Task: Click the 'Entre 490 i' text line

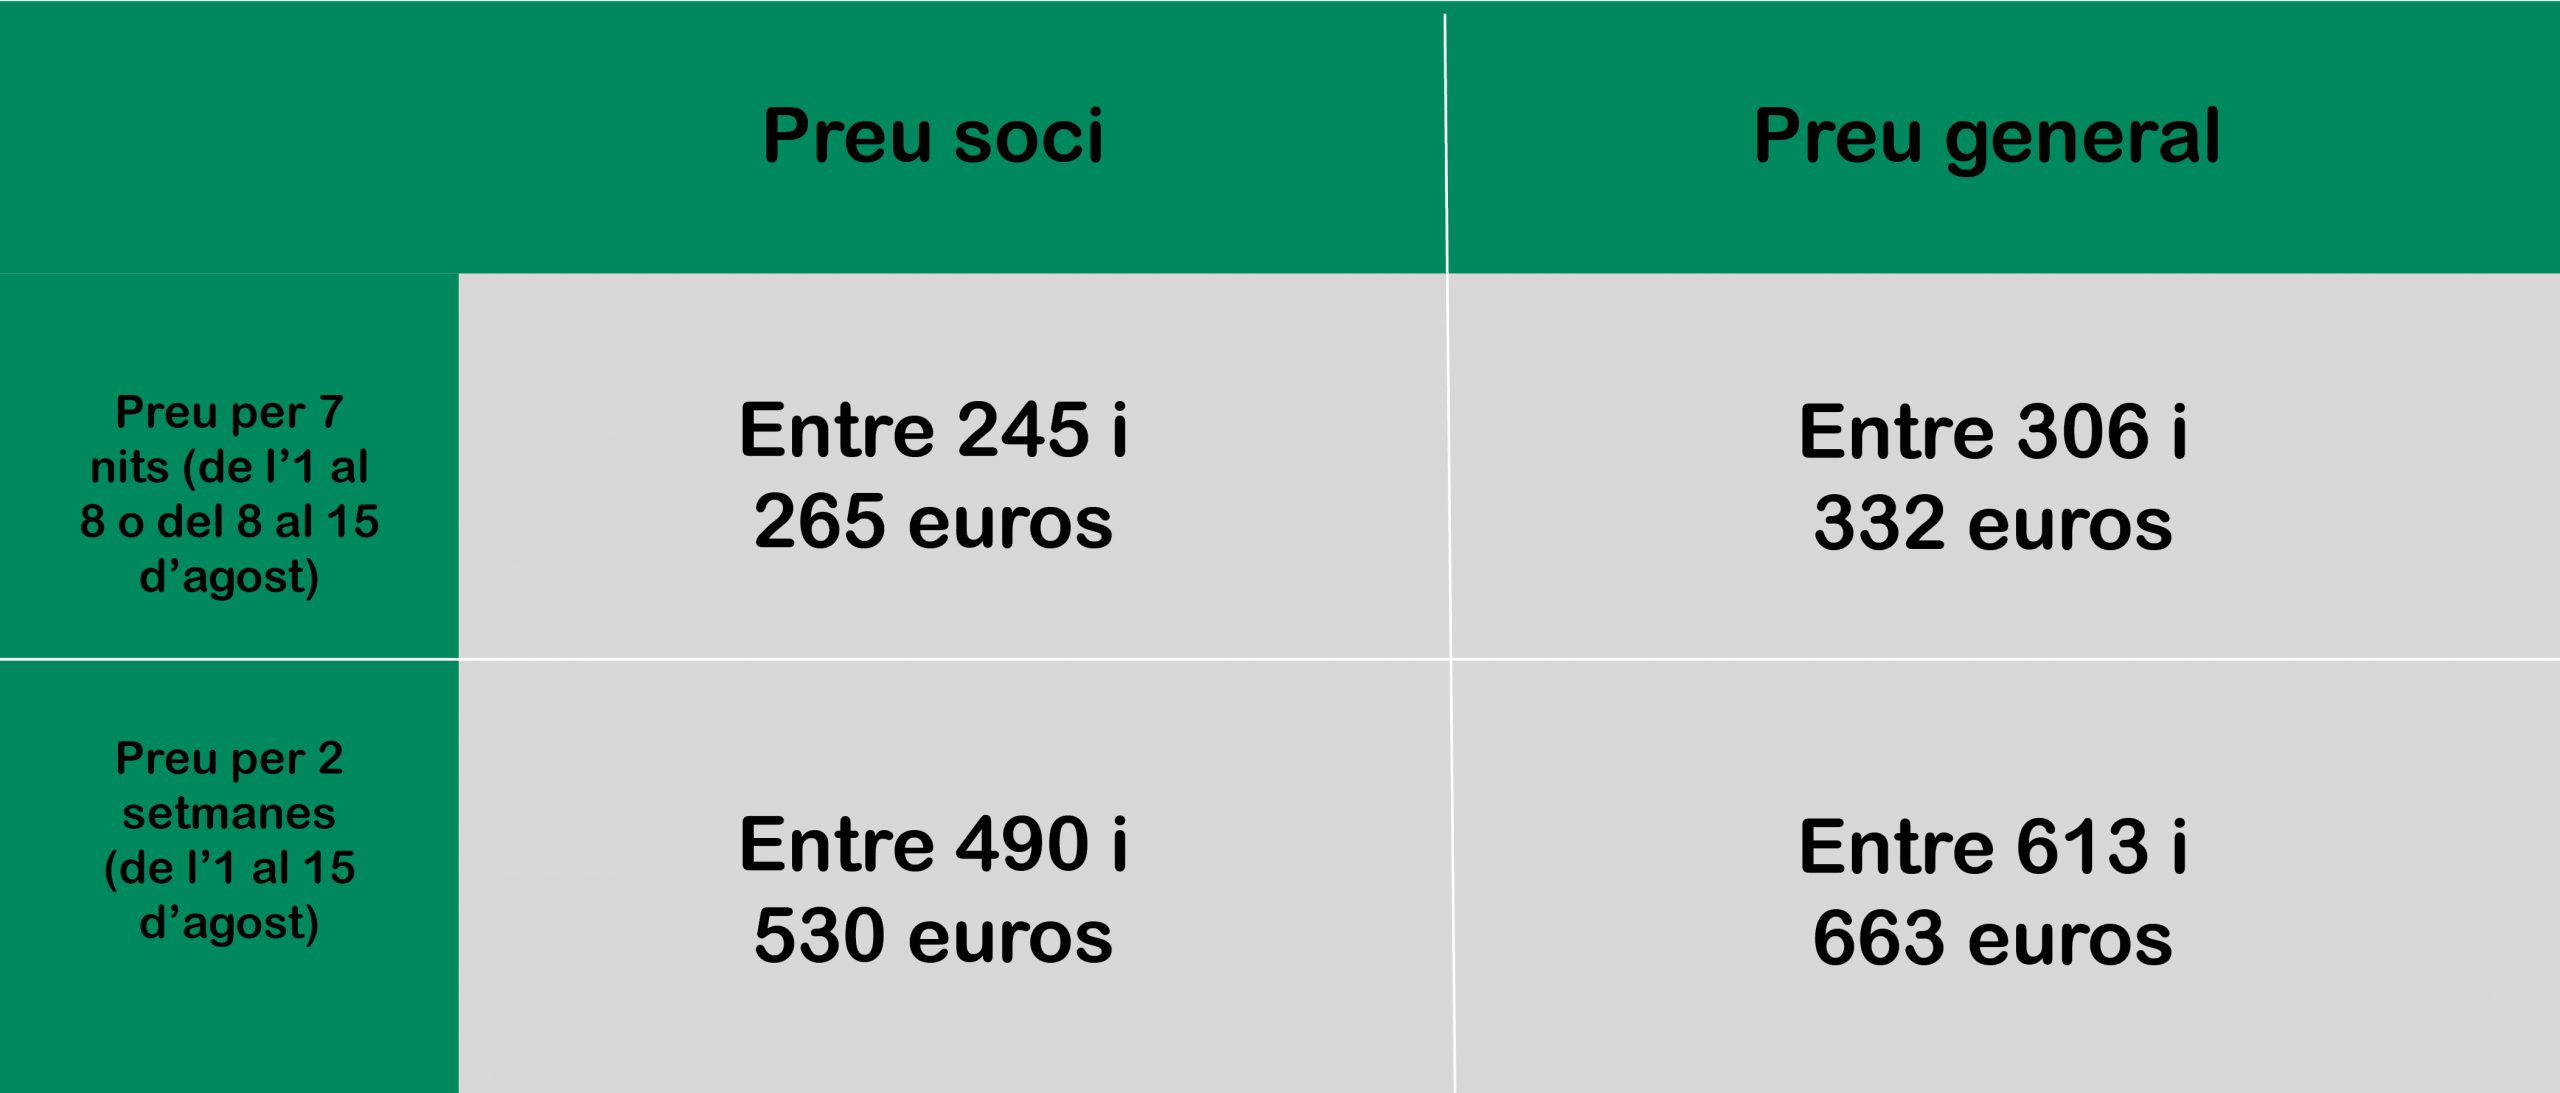Action: pyautogui.click(x=934, y=844)
